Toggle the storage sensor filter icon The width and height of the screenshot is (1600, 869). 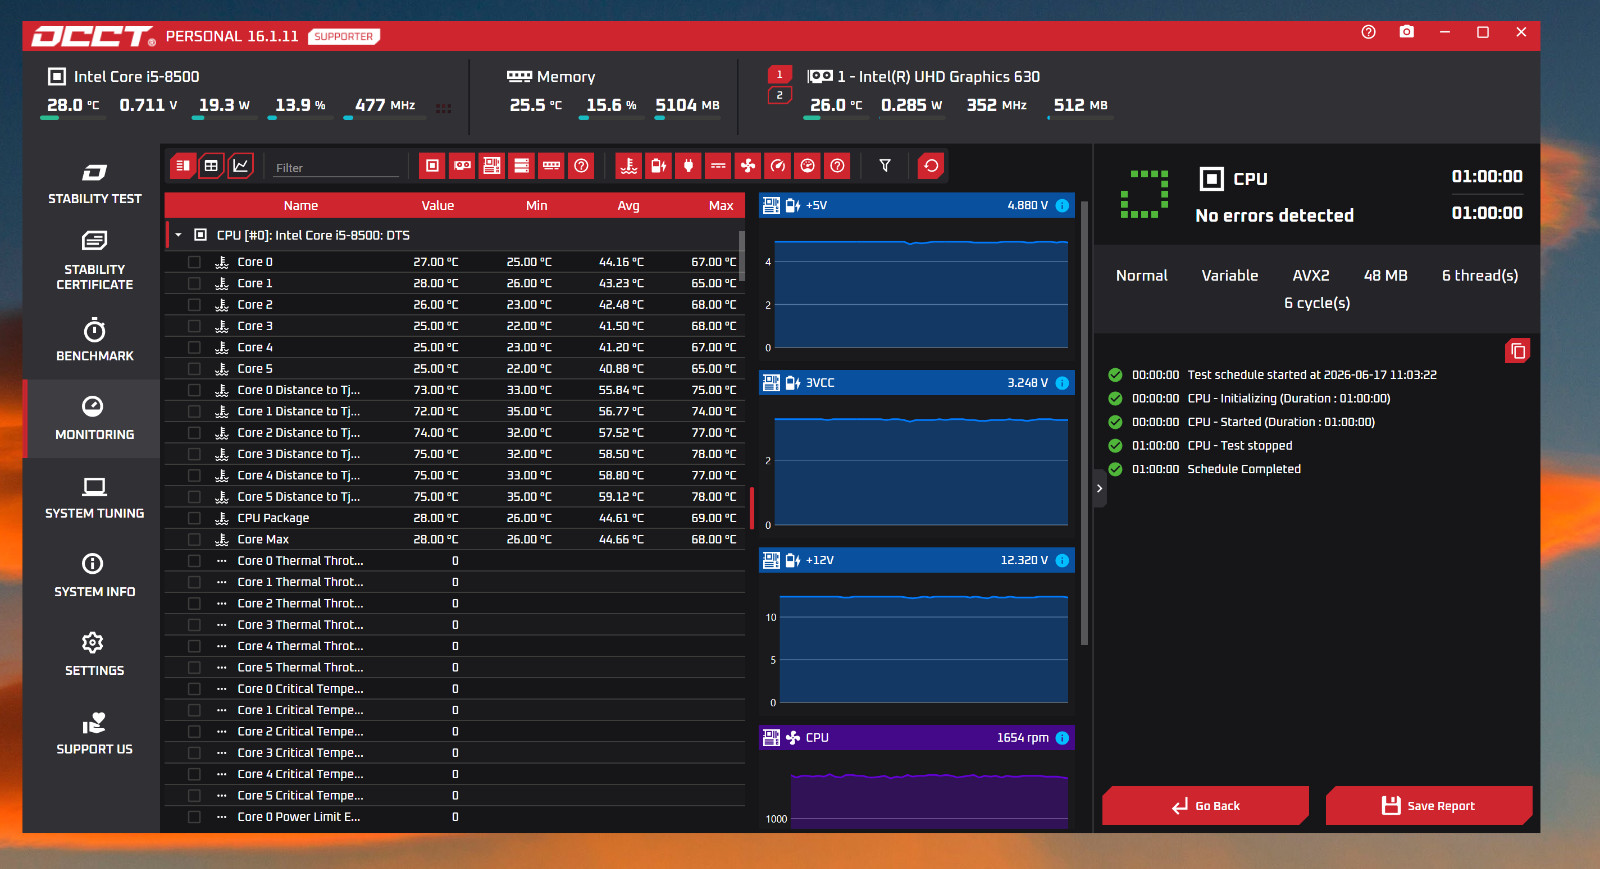click(x=522, y=166)
